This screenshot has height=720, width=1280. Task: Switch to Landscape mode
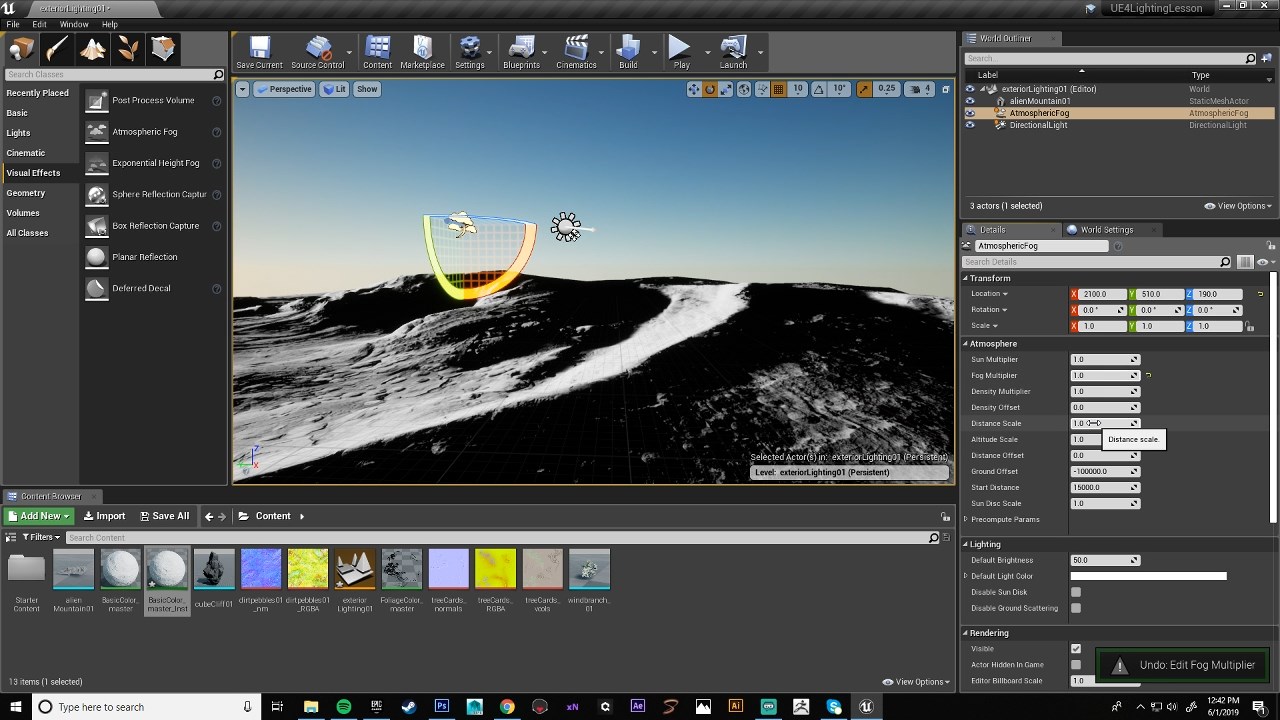point(94,48)
